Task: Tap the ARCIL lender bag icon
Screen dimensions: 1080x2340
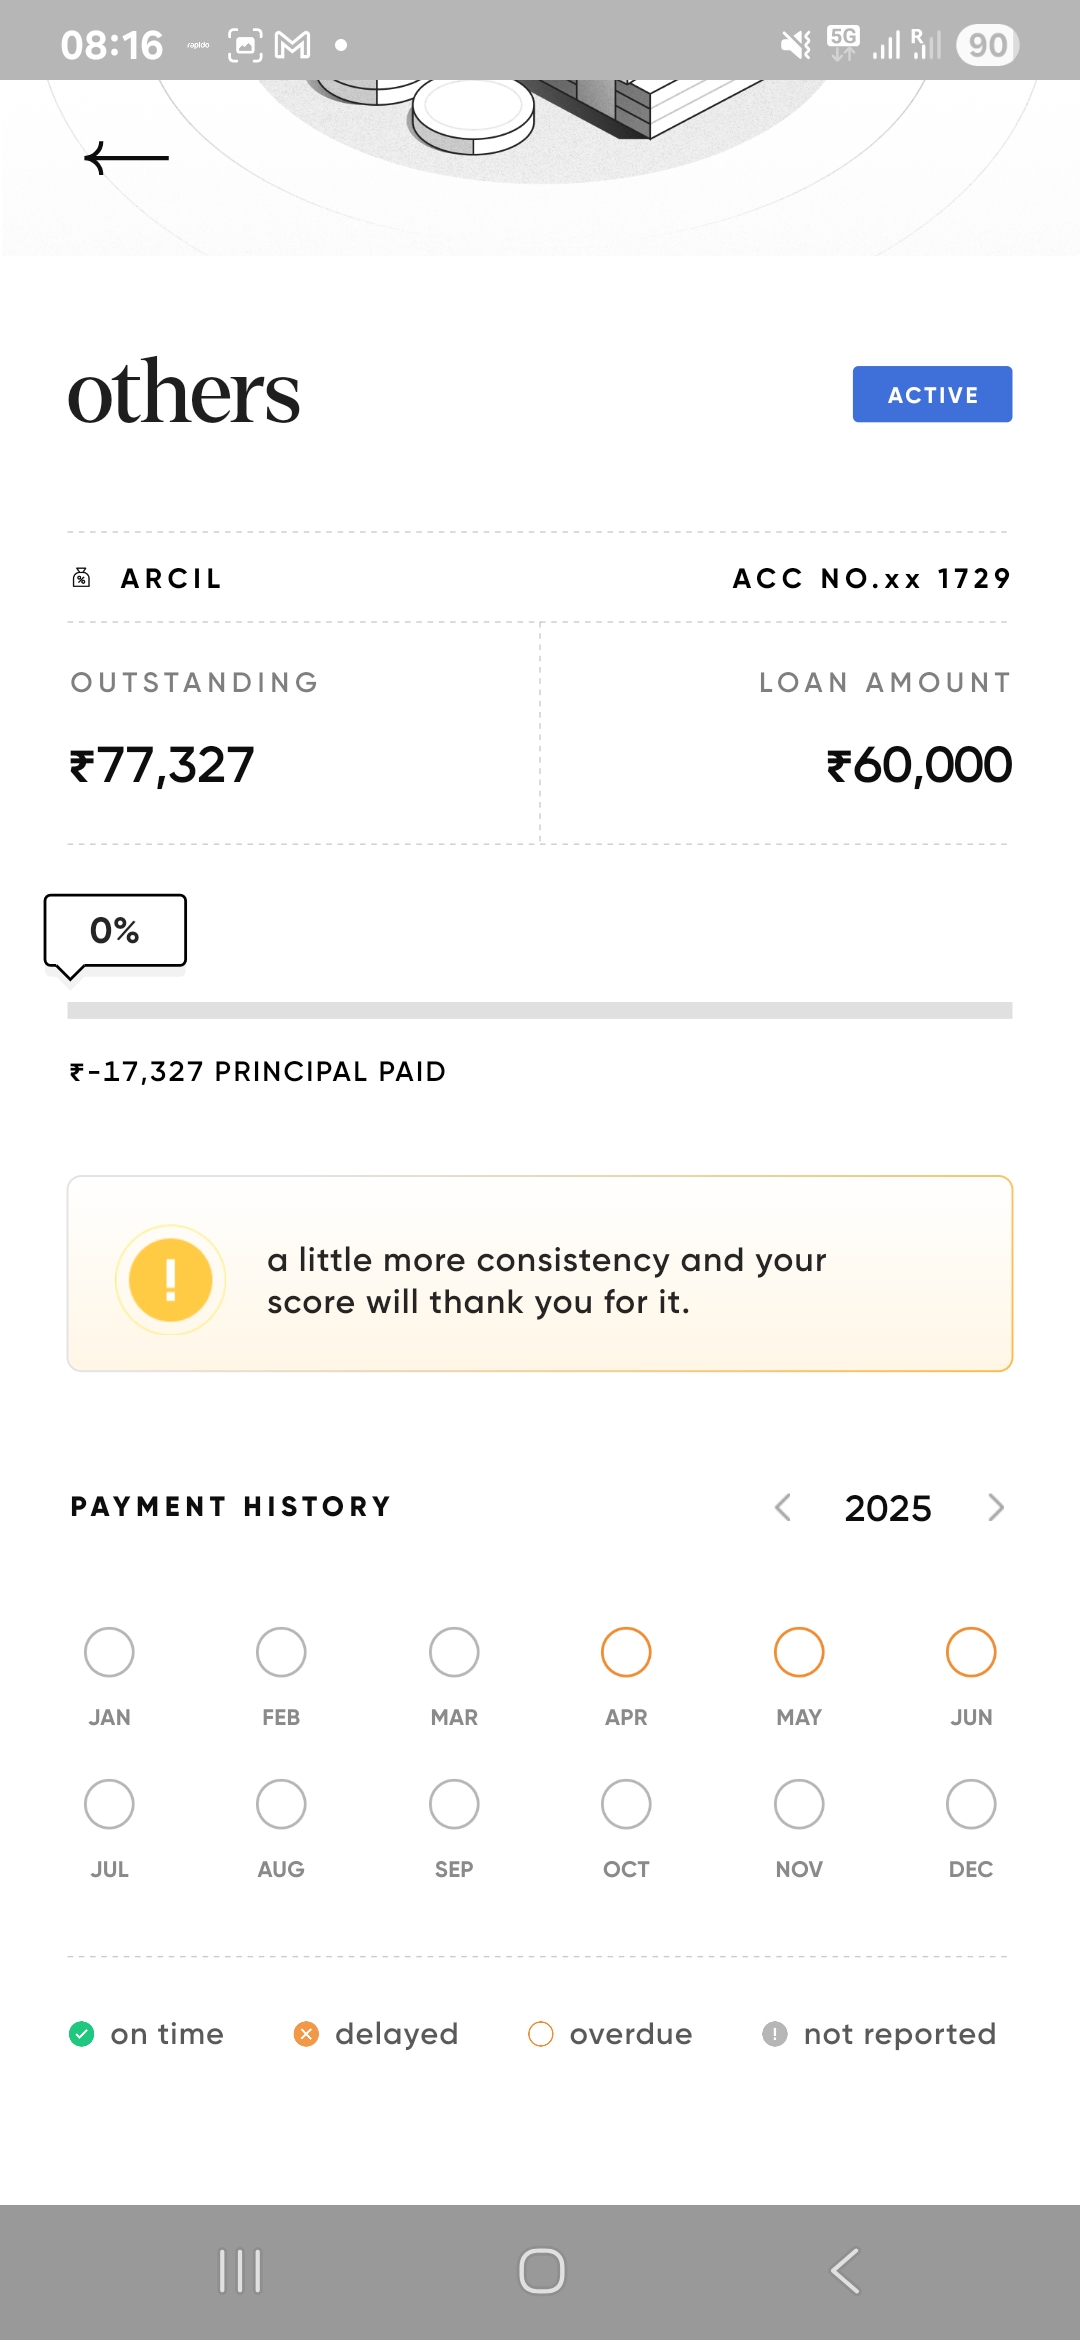Action: tap(82, 578)
